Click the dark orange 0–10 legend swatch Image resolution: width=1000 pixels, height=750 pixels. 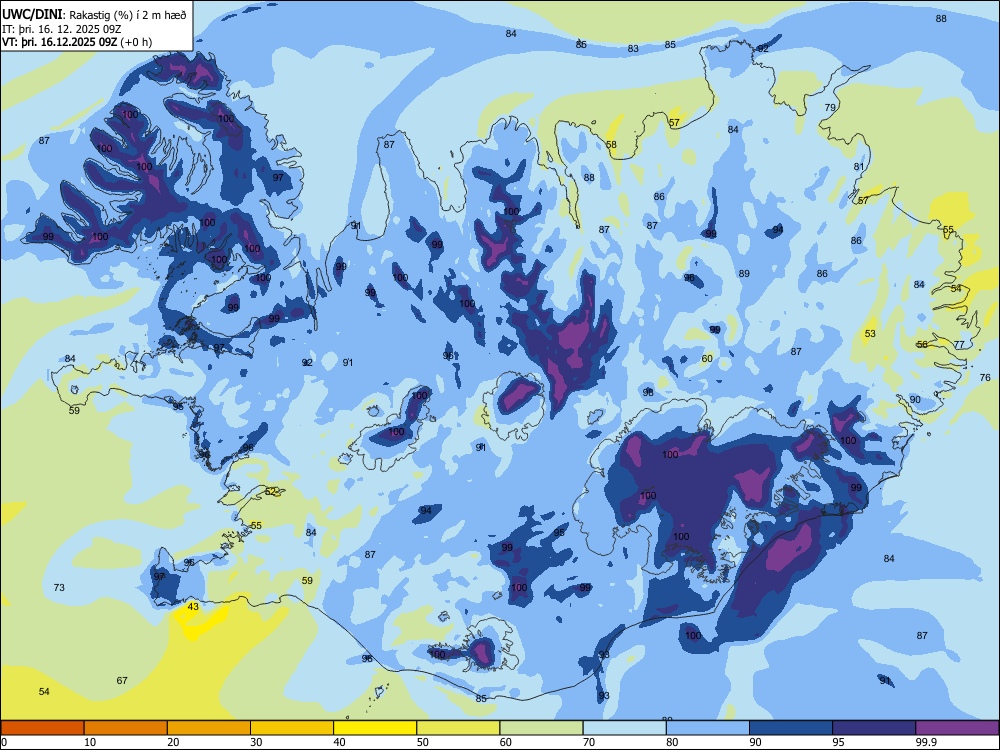point(42,728)
